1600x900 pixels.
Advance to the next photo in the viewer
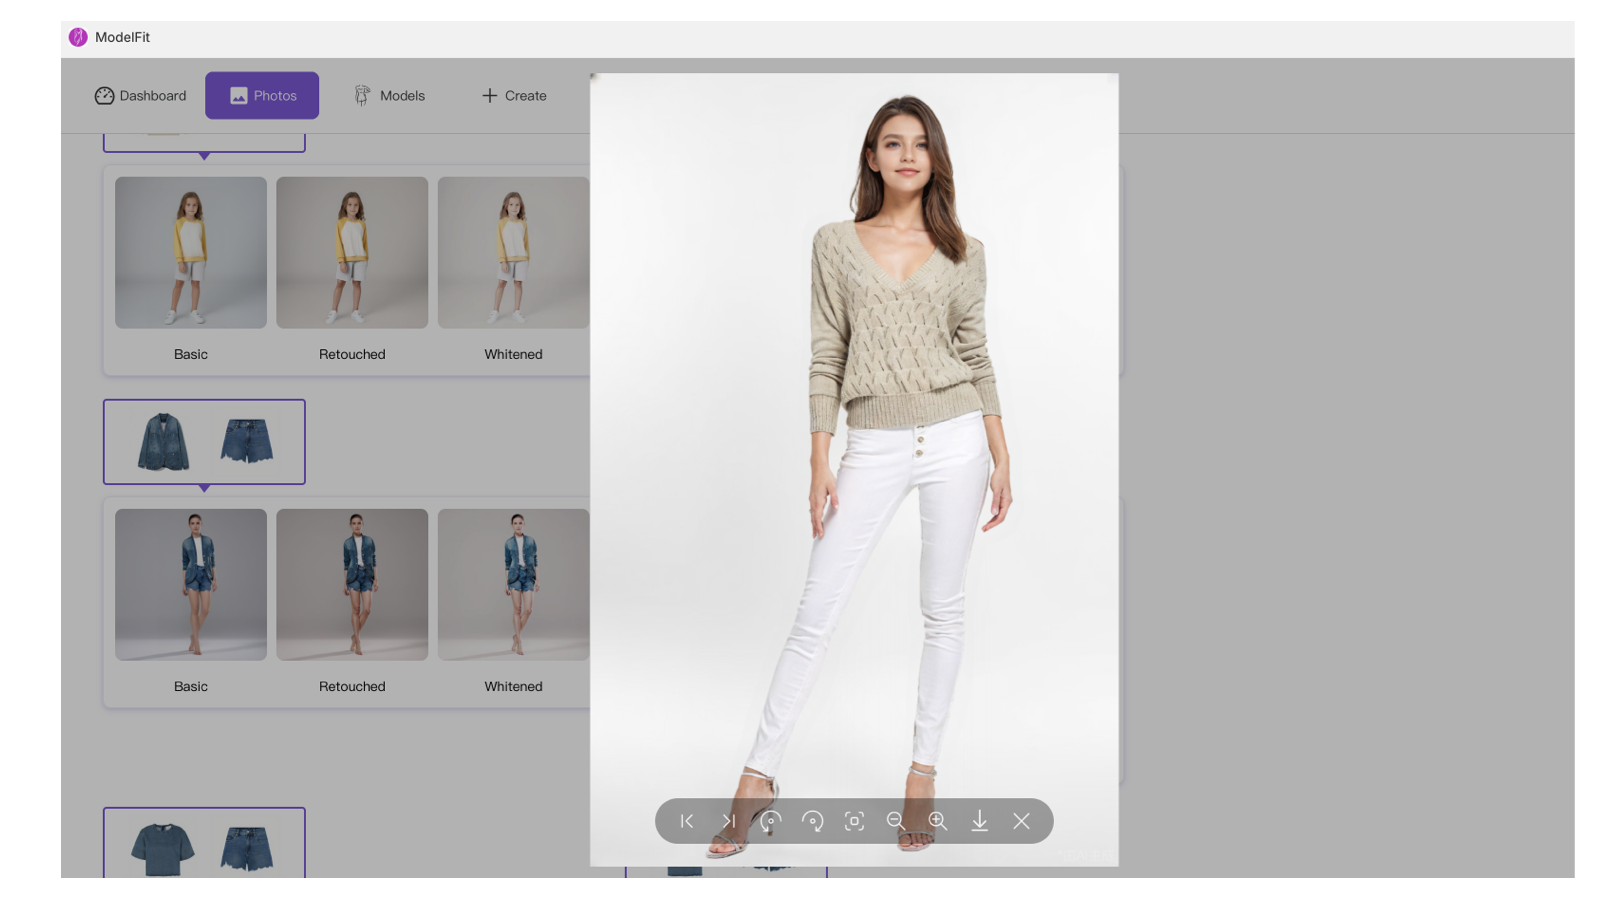tap(728, 821)
